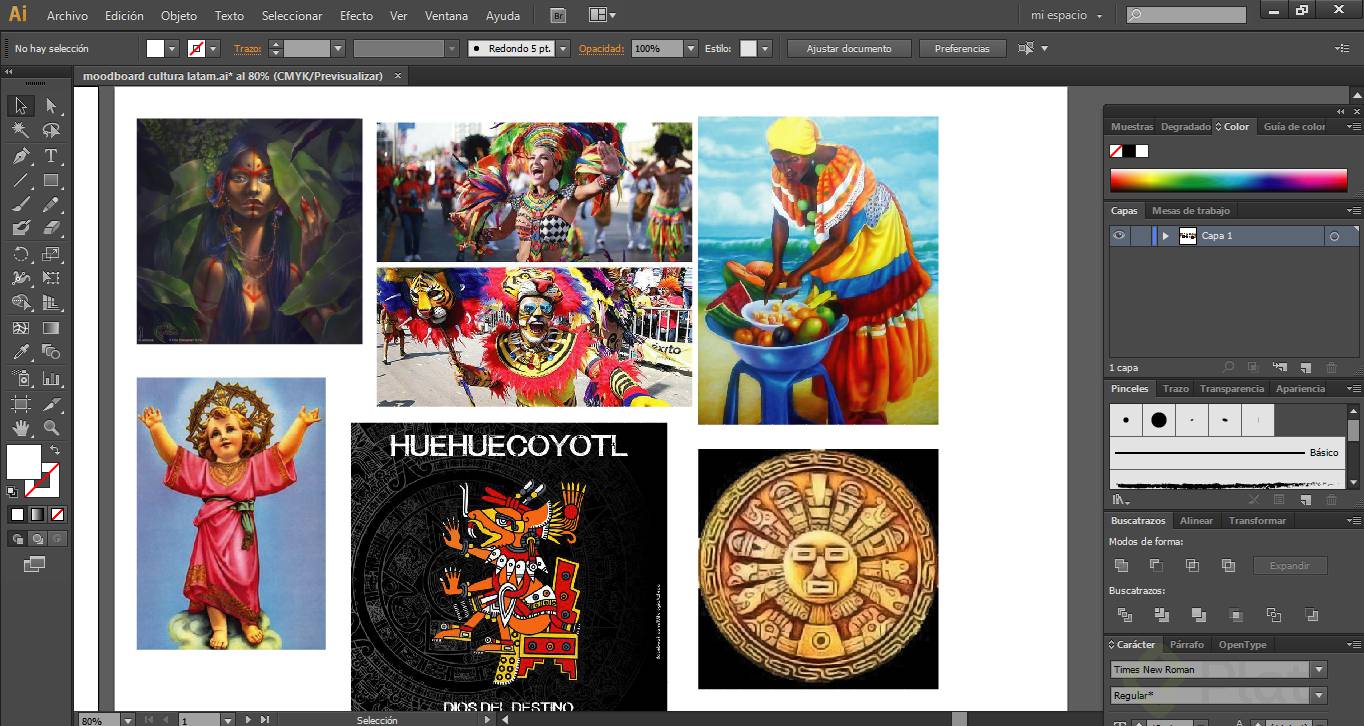Select the Direct Selection tool (white arrow)

tap(51, 106)
